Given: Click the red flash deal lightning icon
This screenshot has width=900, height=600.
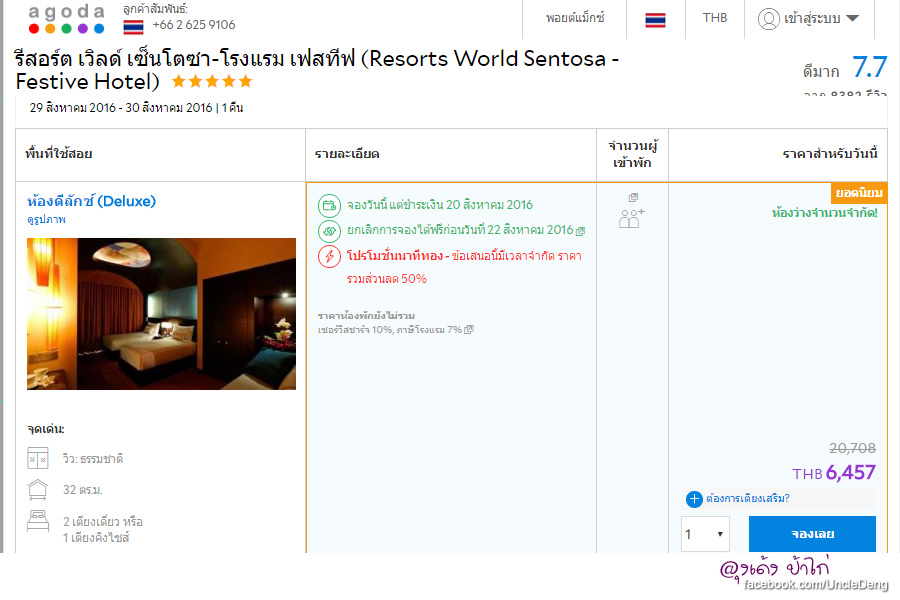Looking at the screenshot, I should pyautogui.click(x=329, y=256).
